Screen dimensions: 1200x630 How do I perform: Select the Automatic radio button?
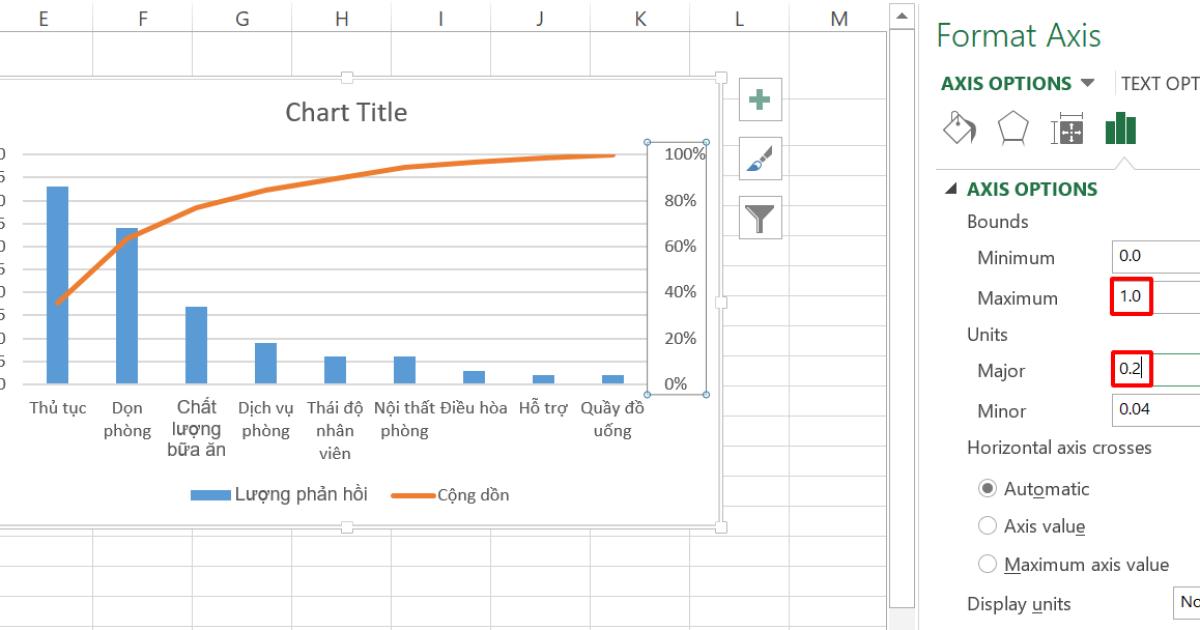[987, 489]
